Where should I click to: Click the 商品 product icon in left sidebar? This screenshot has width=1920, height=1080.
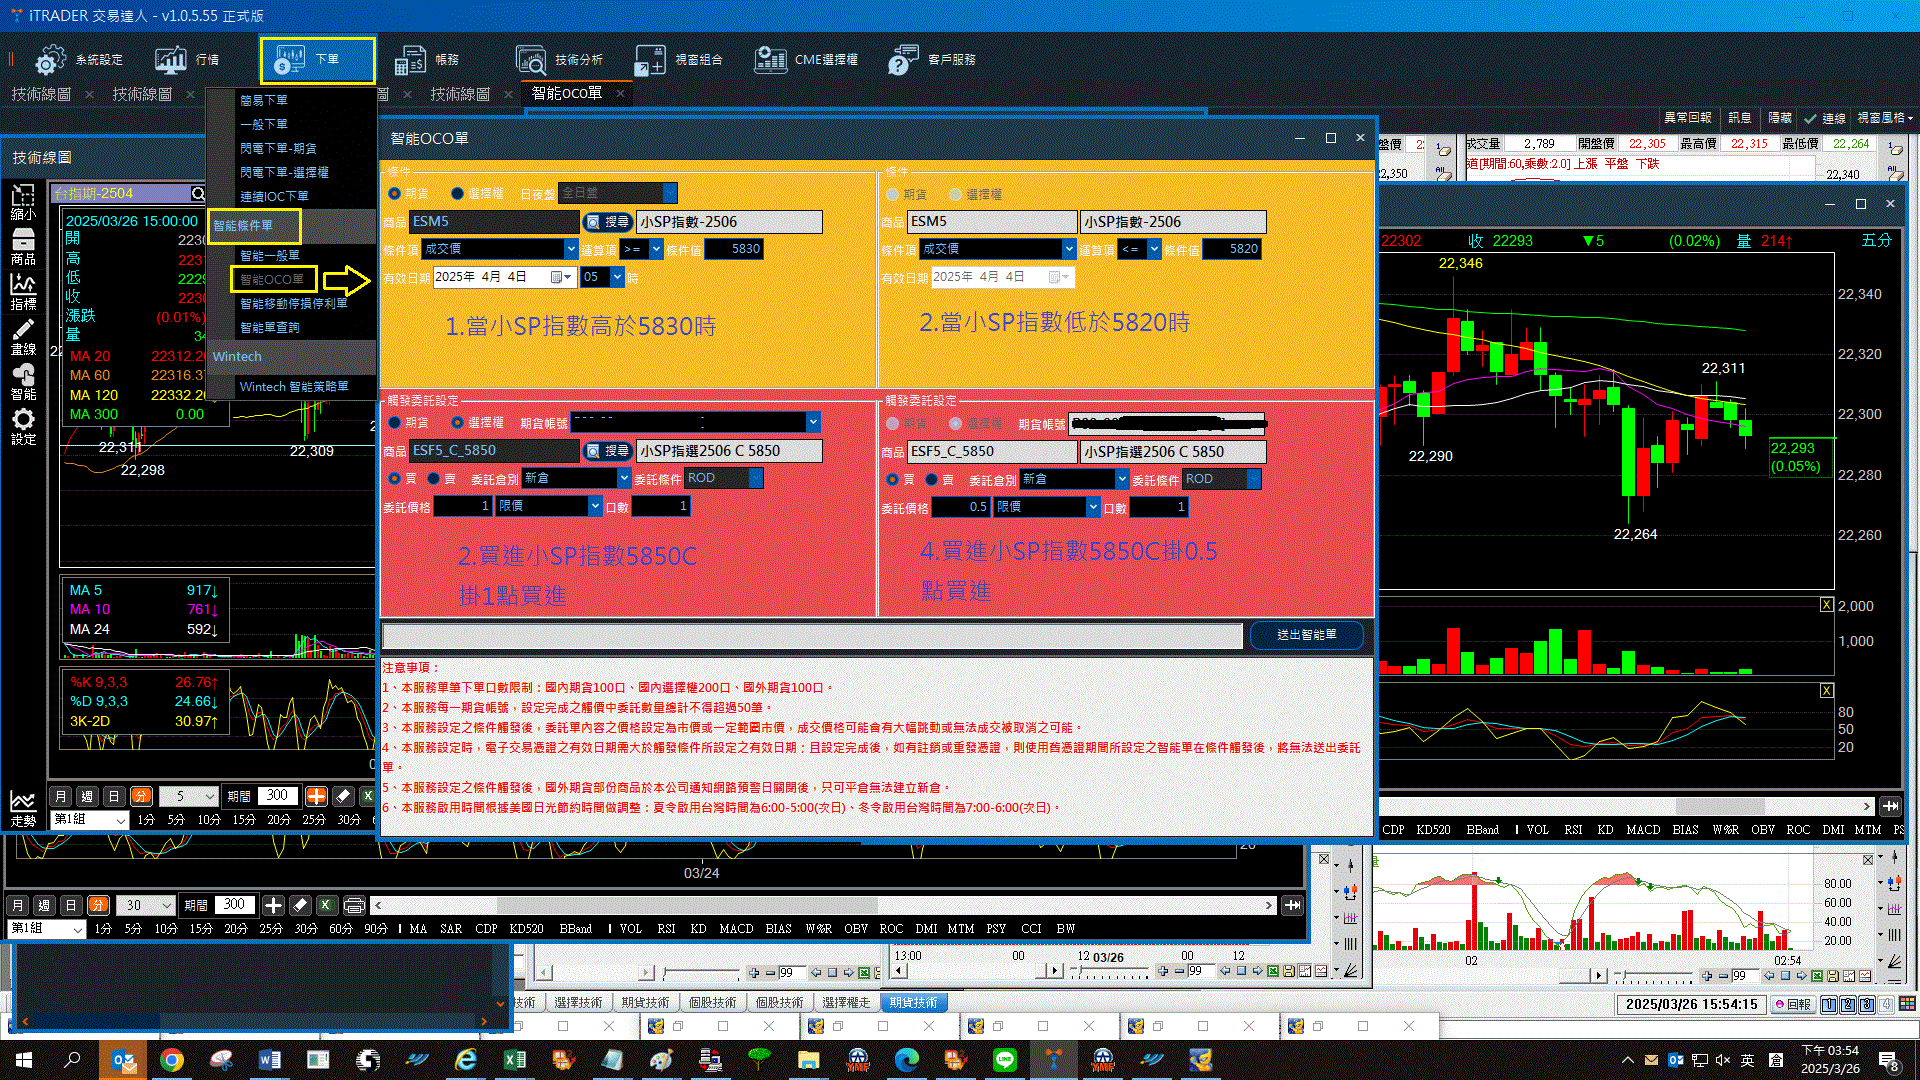coord(23,247)
